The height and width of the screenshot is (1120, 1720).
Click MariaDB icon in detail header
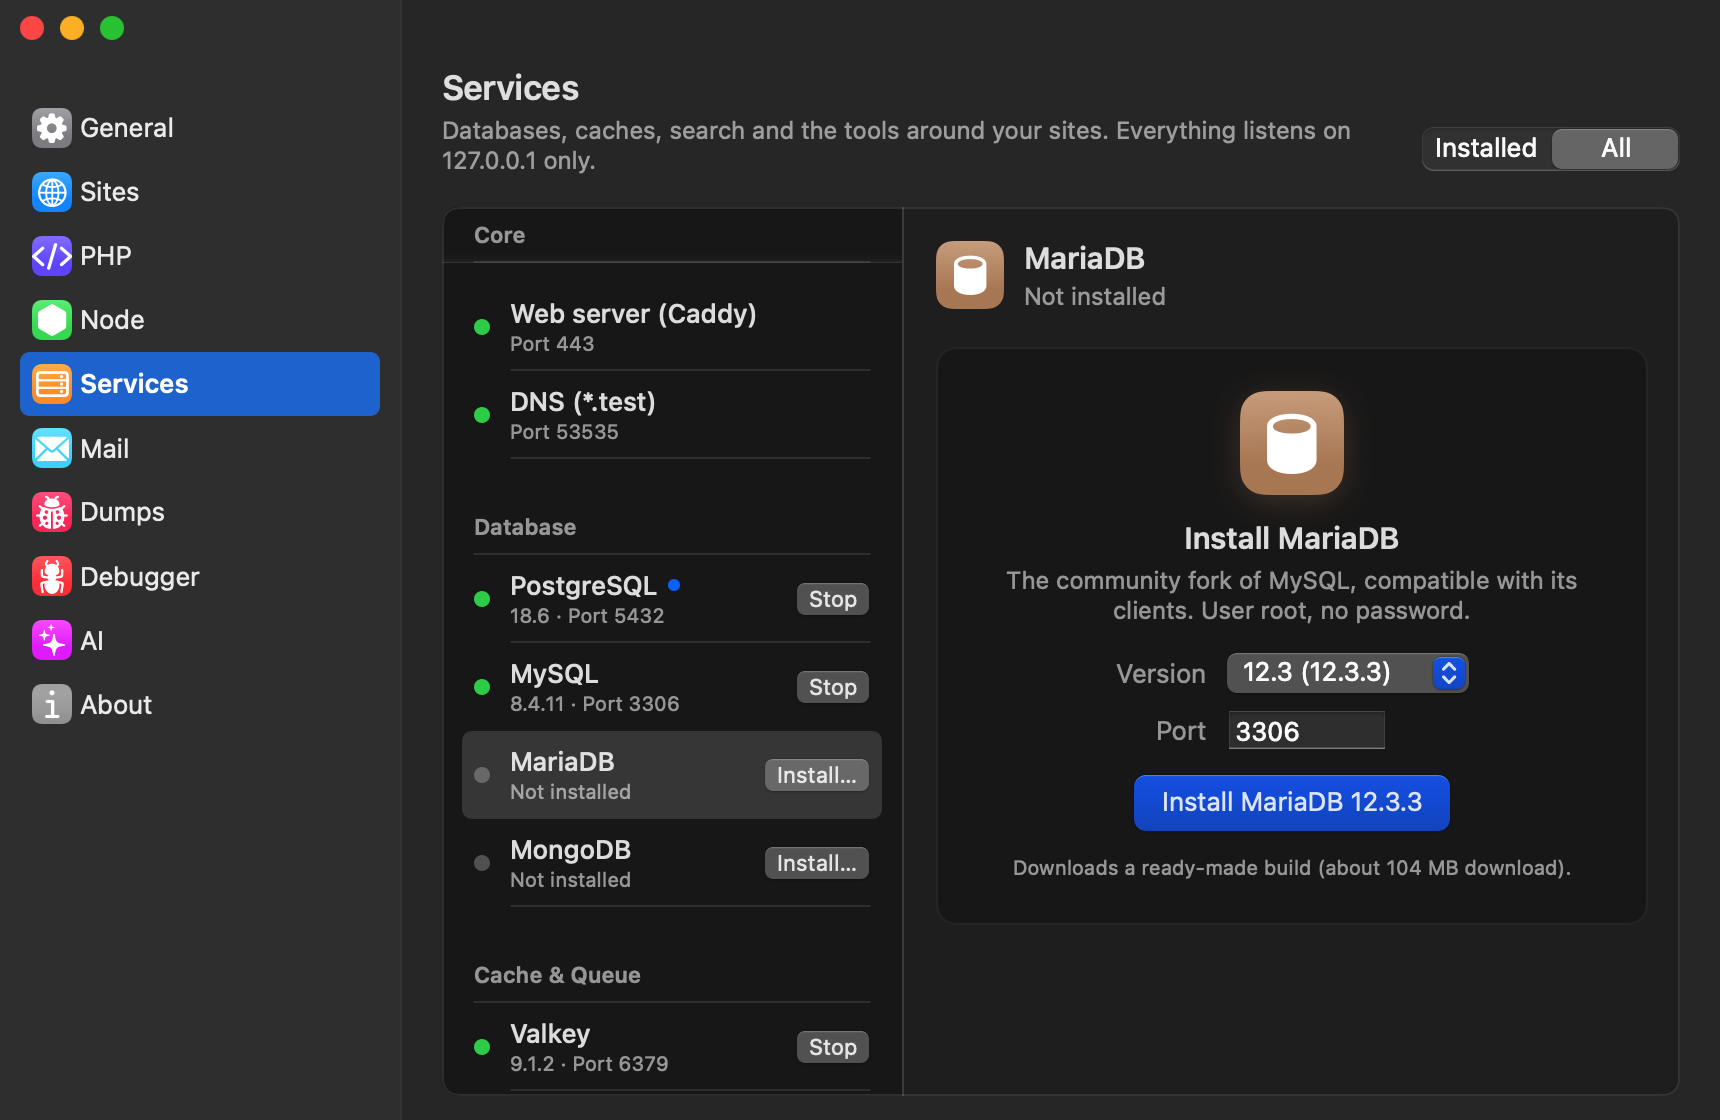point(970,275)
